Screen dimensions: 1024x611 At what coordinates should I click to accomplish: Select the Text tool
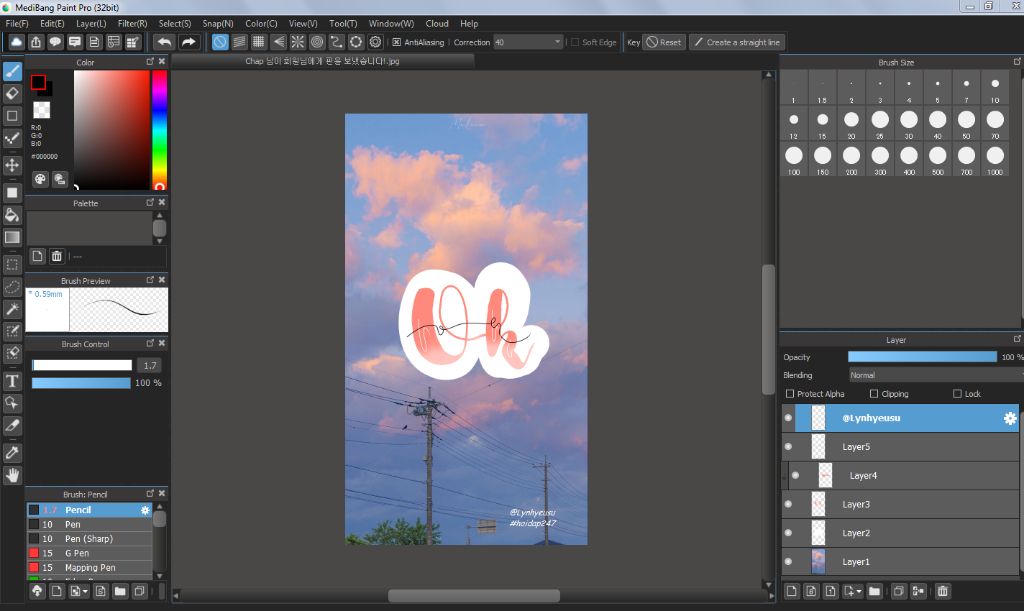pyautogui.click(x=12, y=381)
